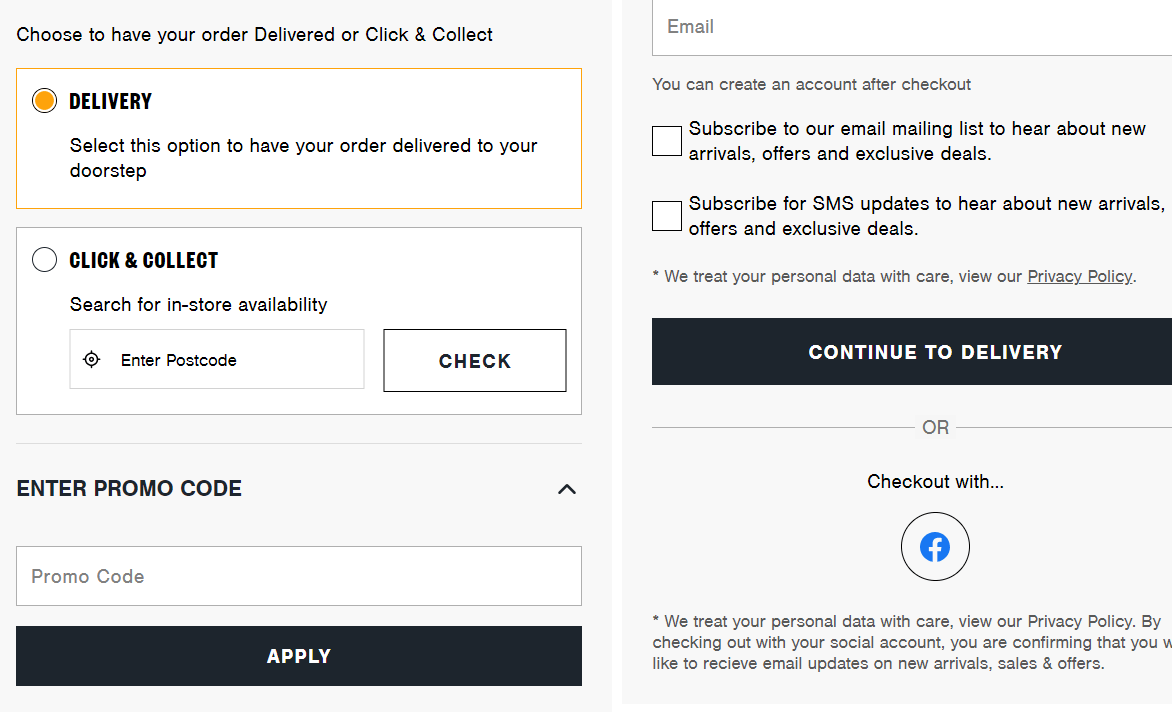Screen dimensions: 1172x712
Task: Click the Enter Postcode field
Action: point(216,358)
